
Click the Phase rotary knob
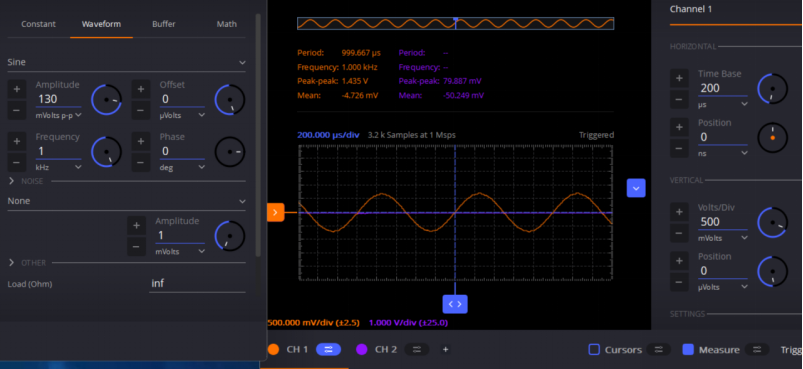[230, 152]
